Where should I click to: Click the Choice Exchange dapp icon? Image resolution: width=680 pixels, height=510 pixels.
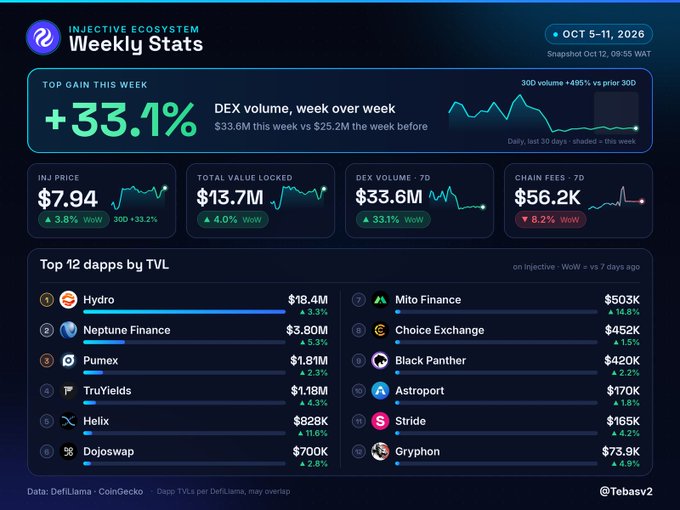pos(380,330)
